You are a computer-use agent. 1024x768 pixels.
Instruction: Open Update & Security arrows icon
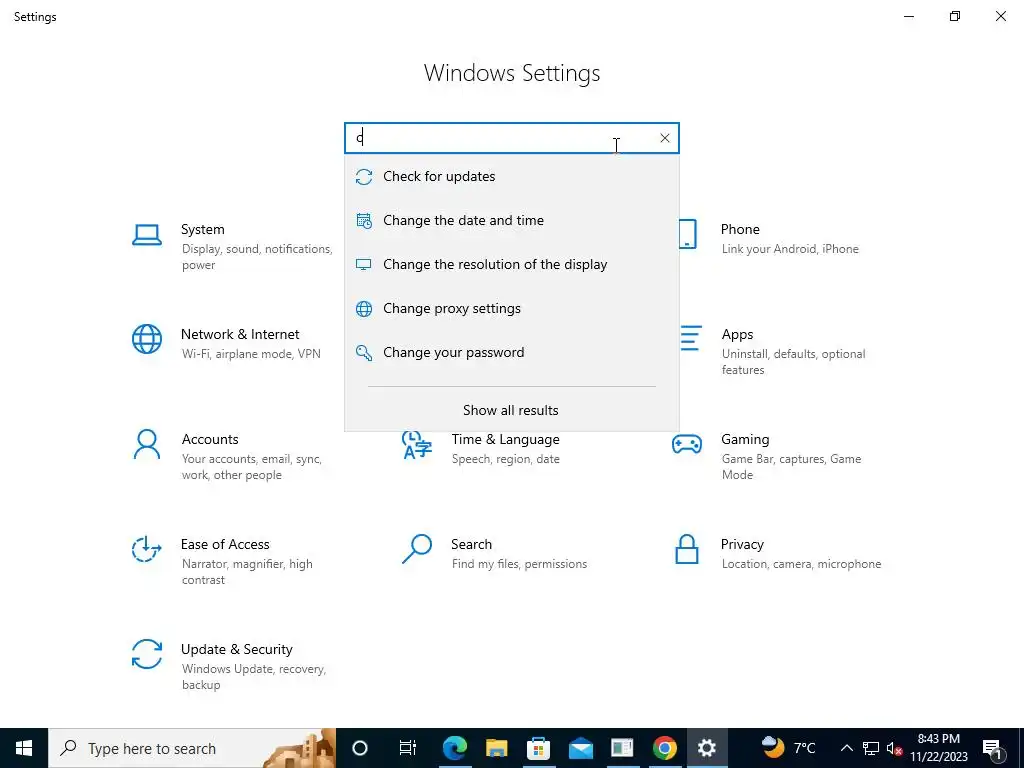pos(147,654)
